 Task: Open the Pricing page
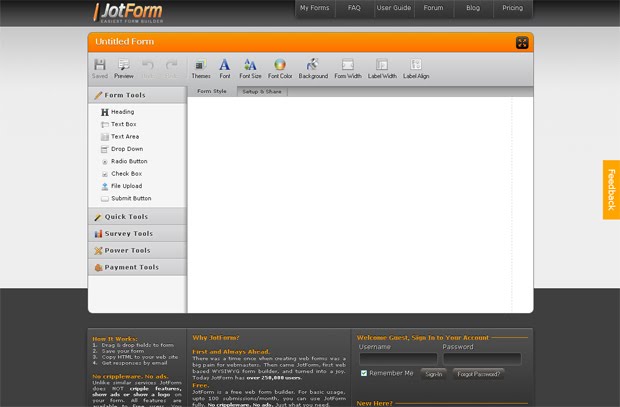(x=512, y=8)
